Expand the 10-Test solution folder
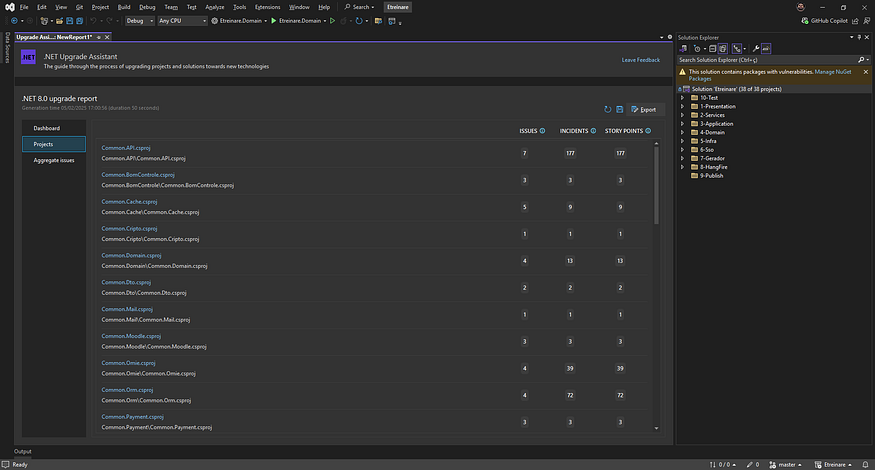Image resolution: width=875 pixels, height=470 pixels. [682, 98]
